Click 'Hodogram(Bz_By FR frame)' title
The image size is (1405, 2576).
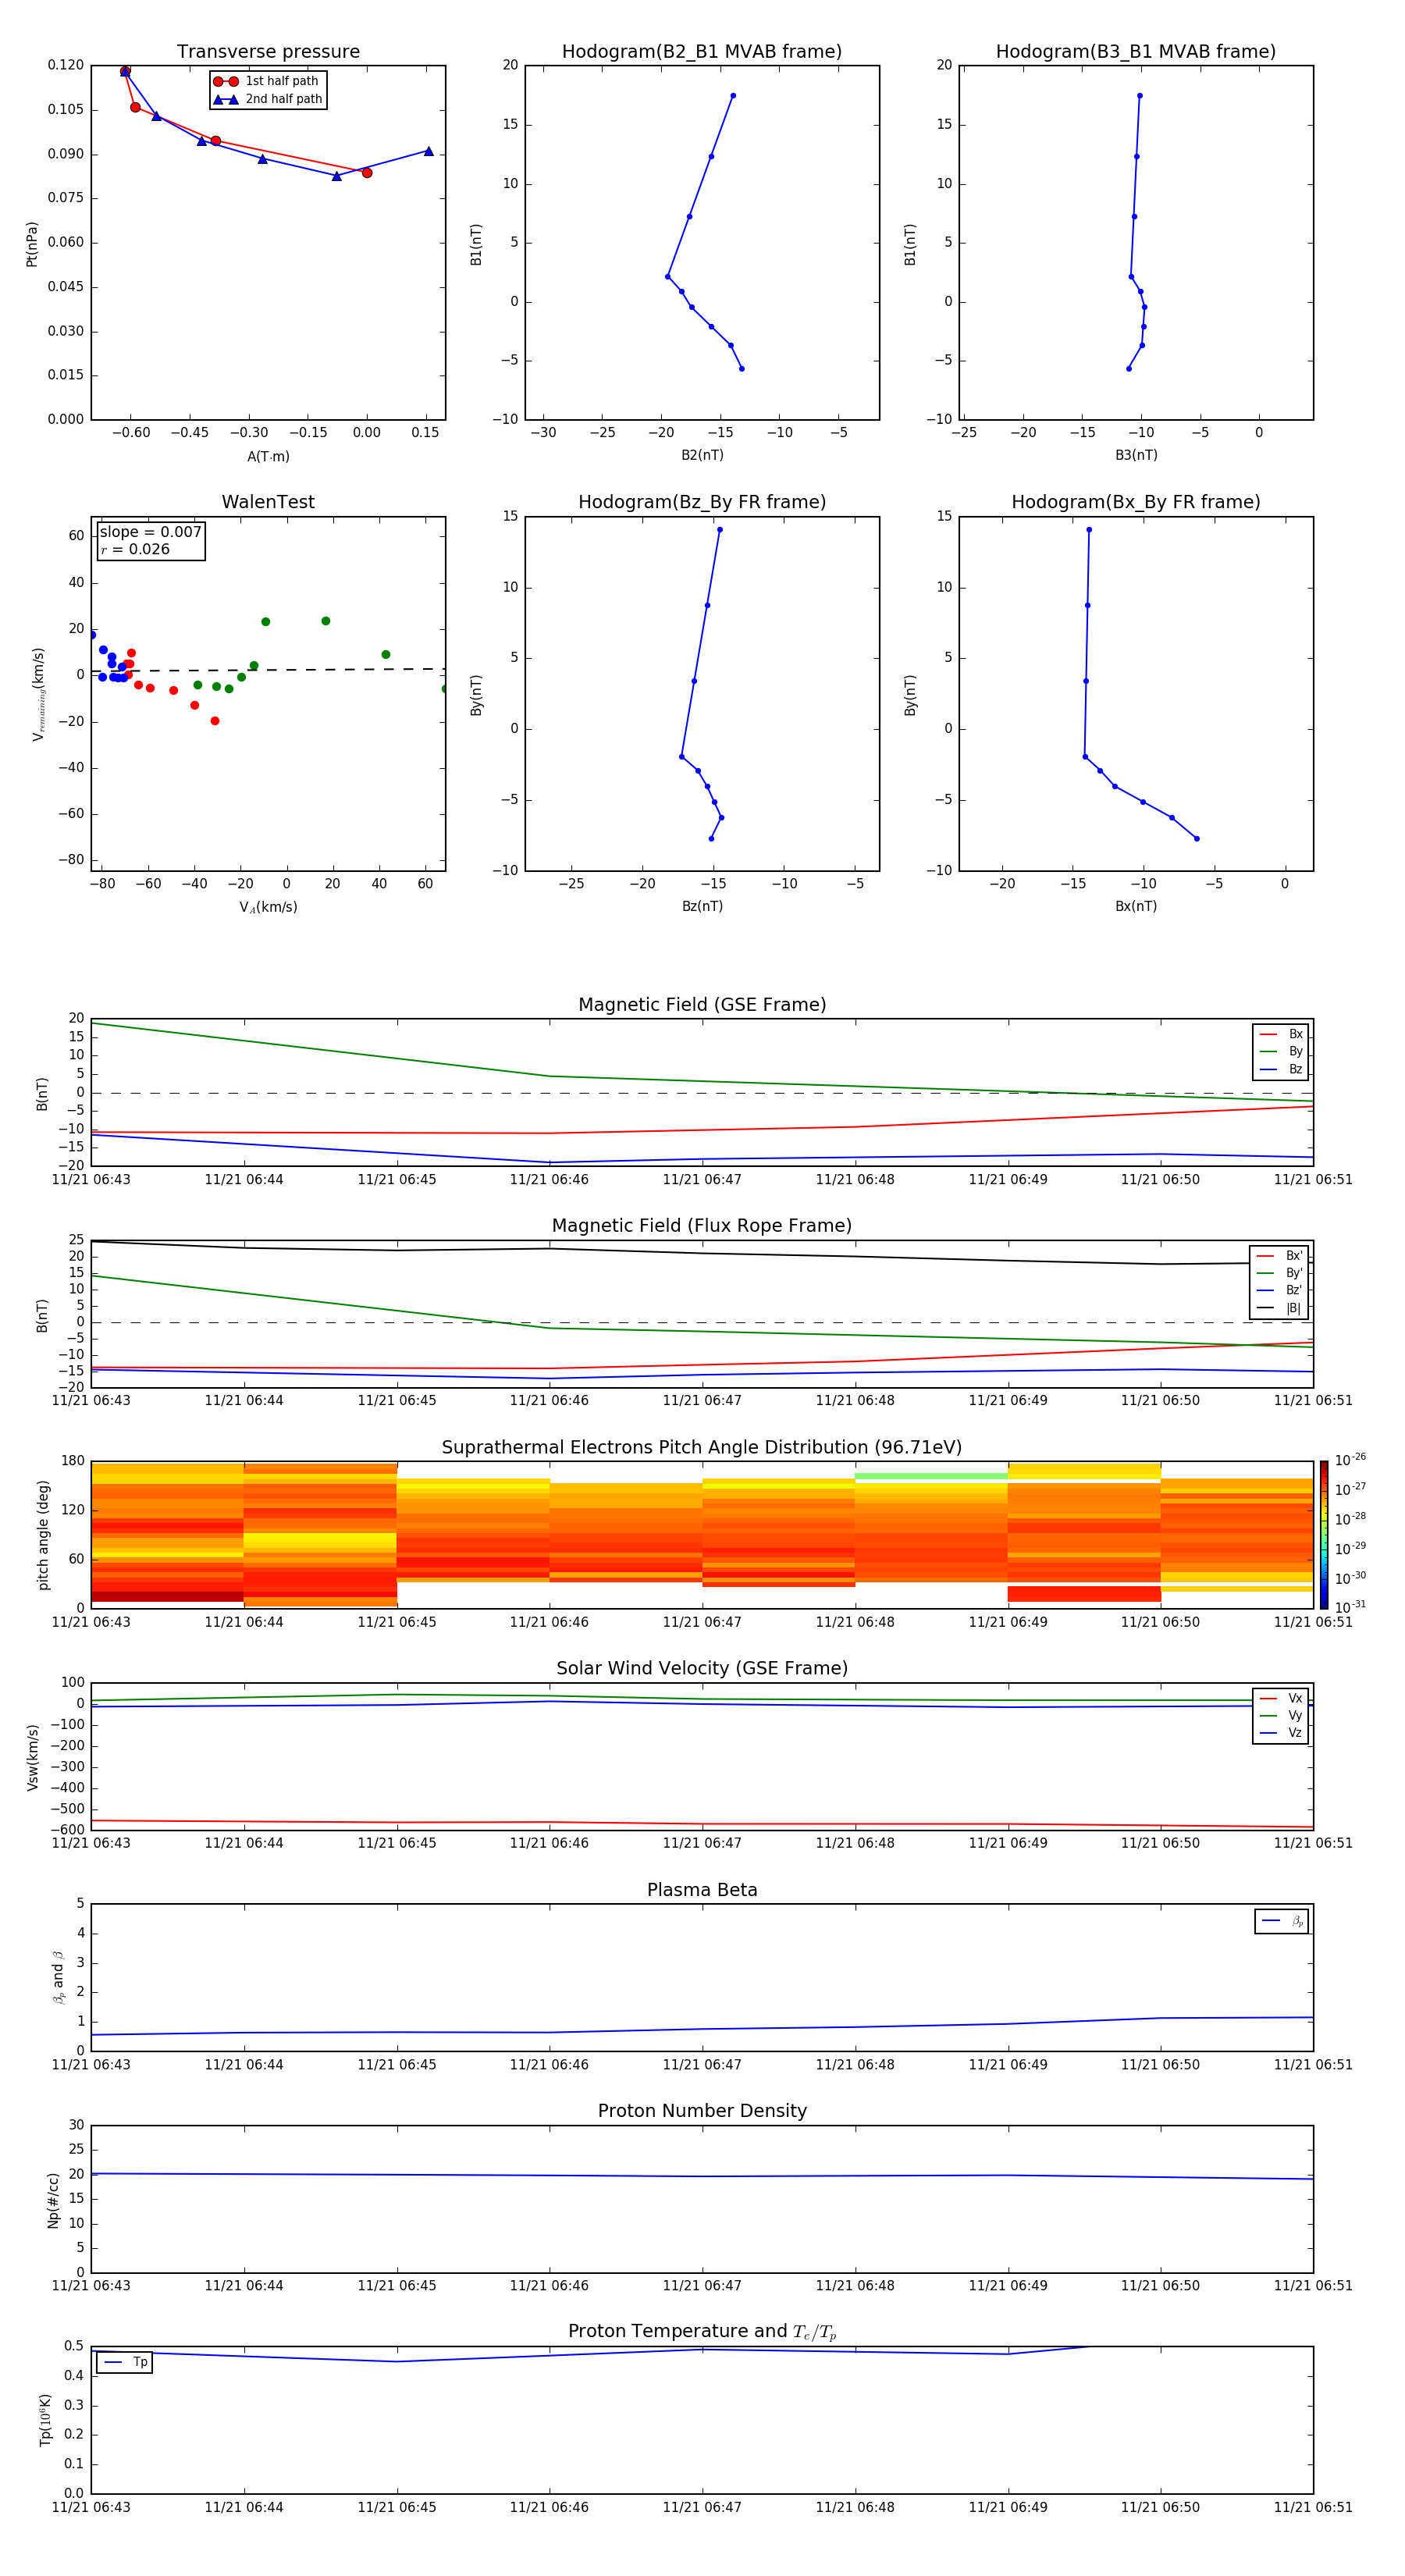point(702,502)
